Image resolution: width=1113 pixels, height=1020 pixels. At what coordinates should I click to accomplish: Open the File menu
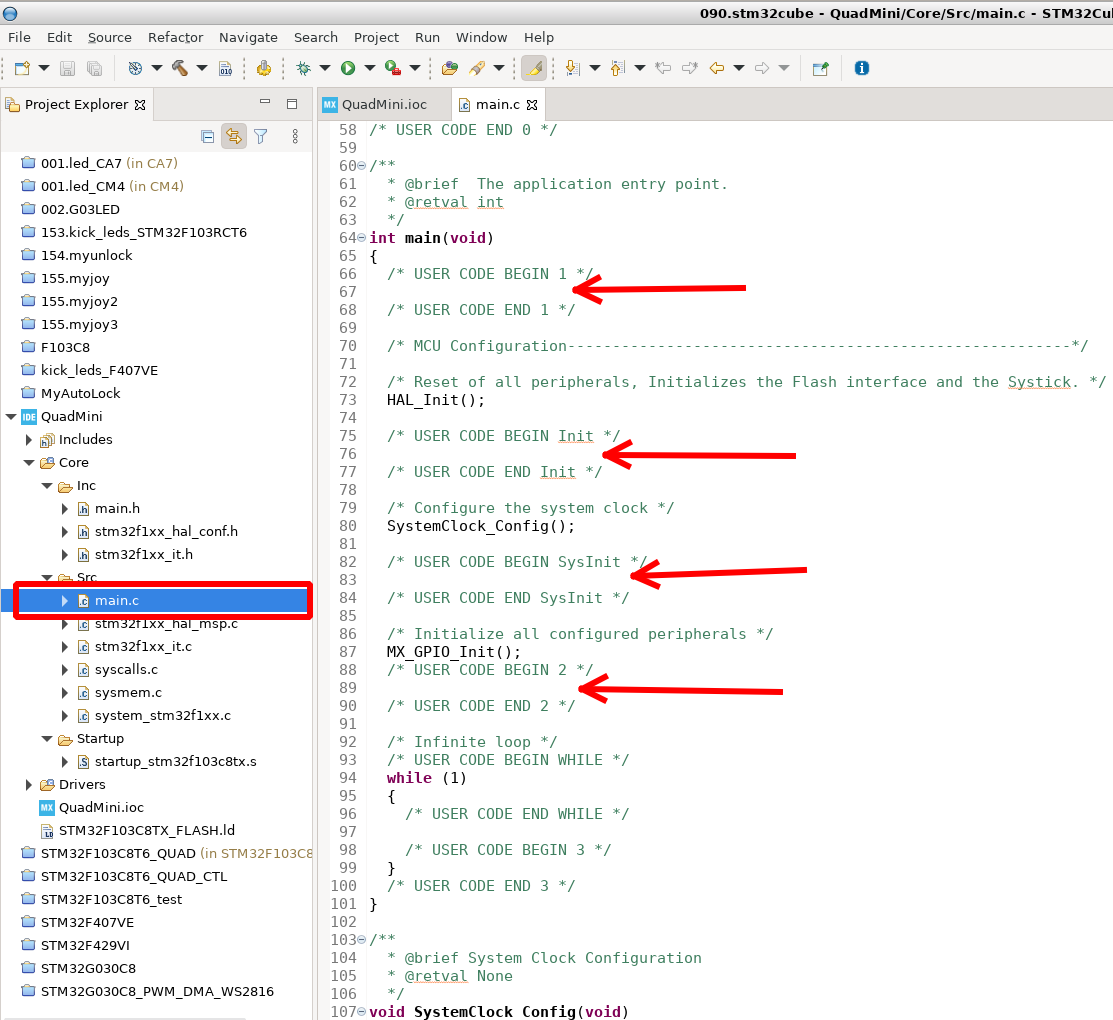[x=19, y=38]
